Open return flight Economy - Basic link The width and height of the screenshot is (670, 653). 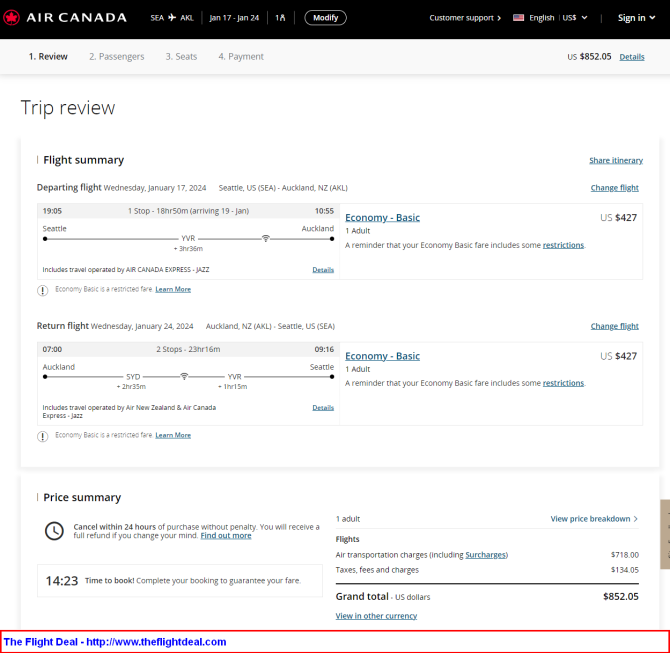pos(382,356)
